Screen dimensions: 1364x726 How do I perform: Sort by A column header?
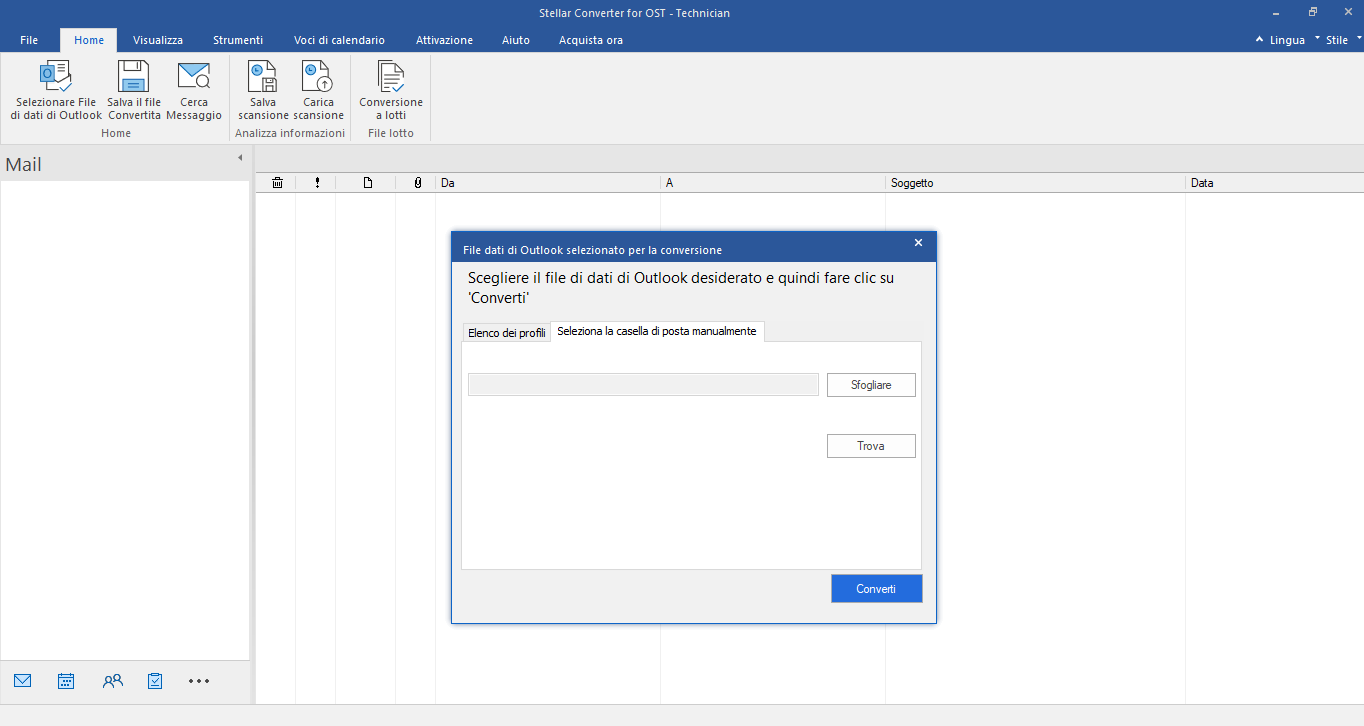click(773, 183)
